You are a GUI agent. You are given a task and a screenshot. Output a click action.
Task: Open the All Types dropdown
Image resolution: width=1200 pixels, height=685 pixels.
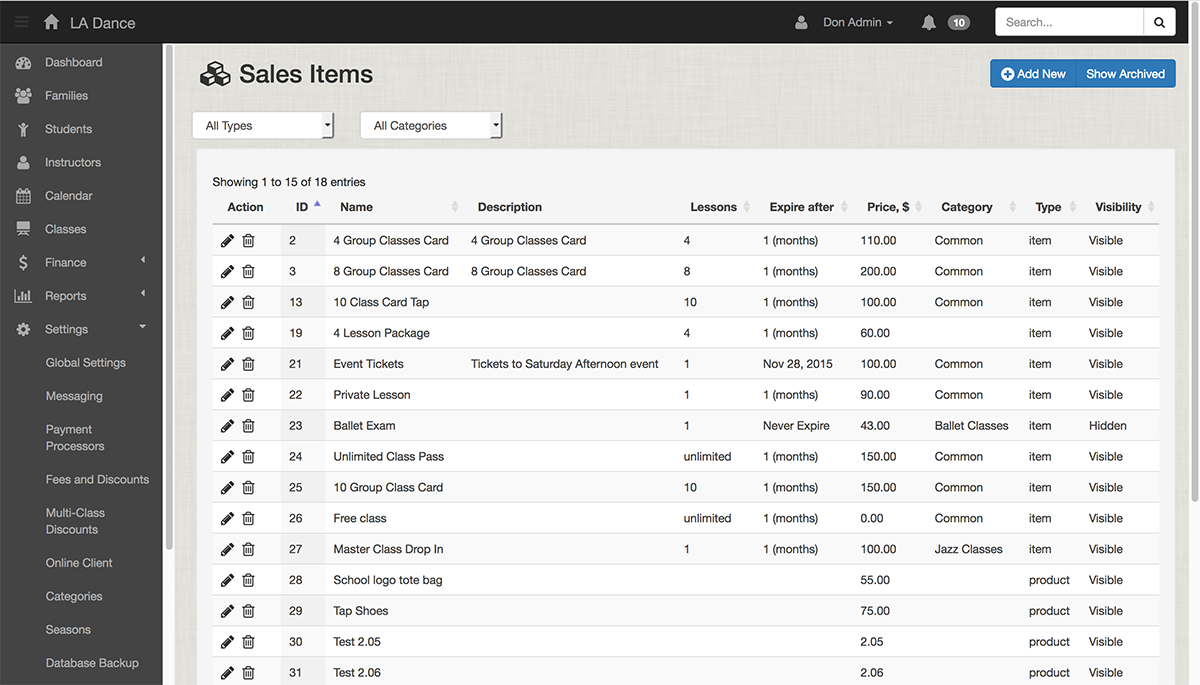262,125
